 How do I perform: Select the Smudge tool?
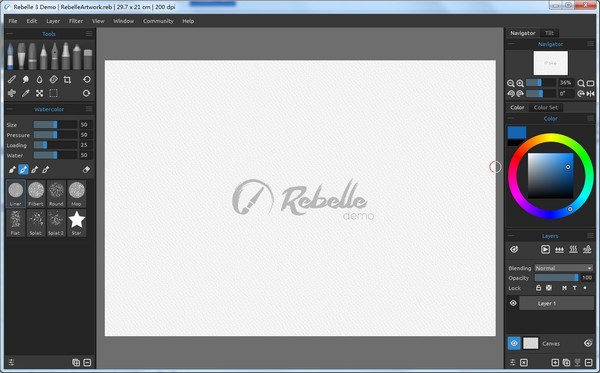26,80
